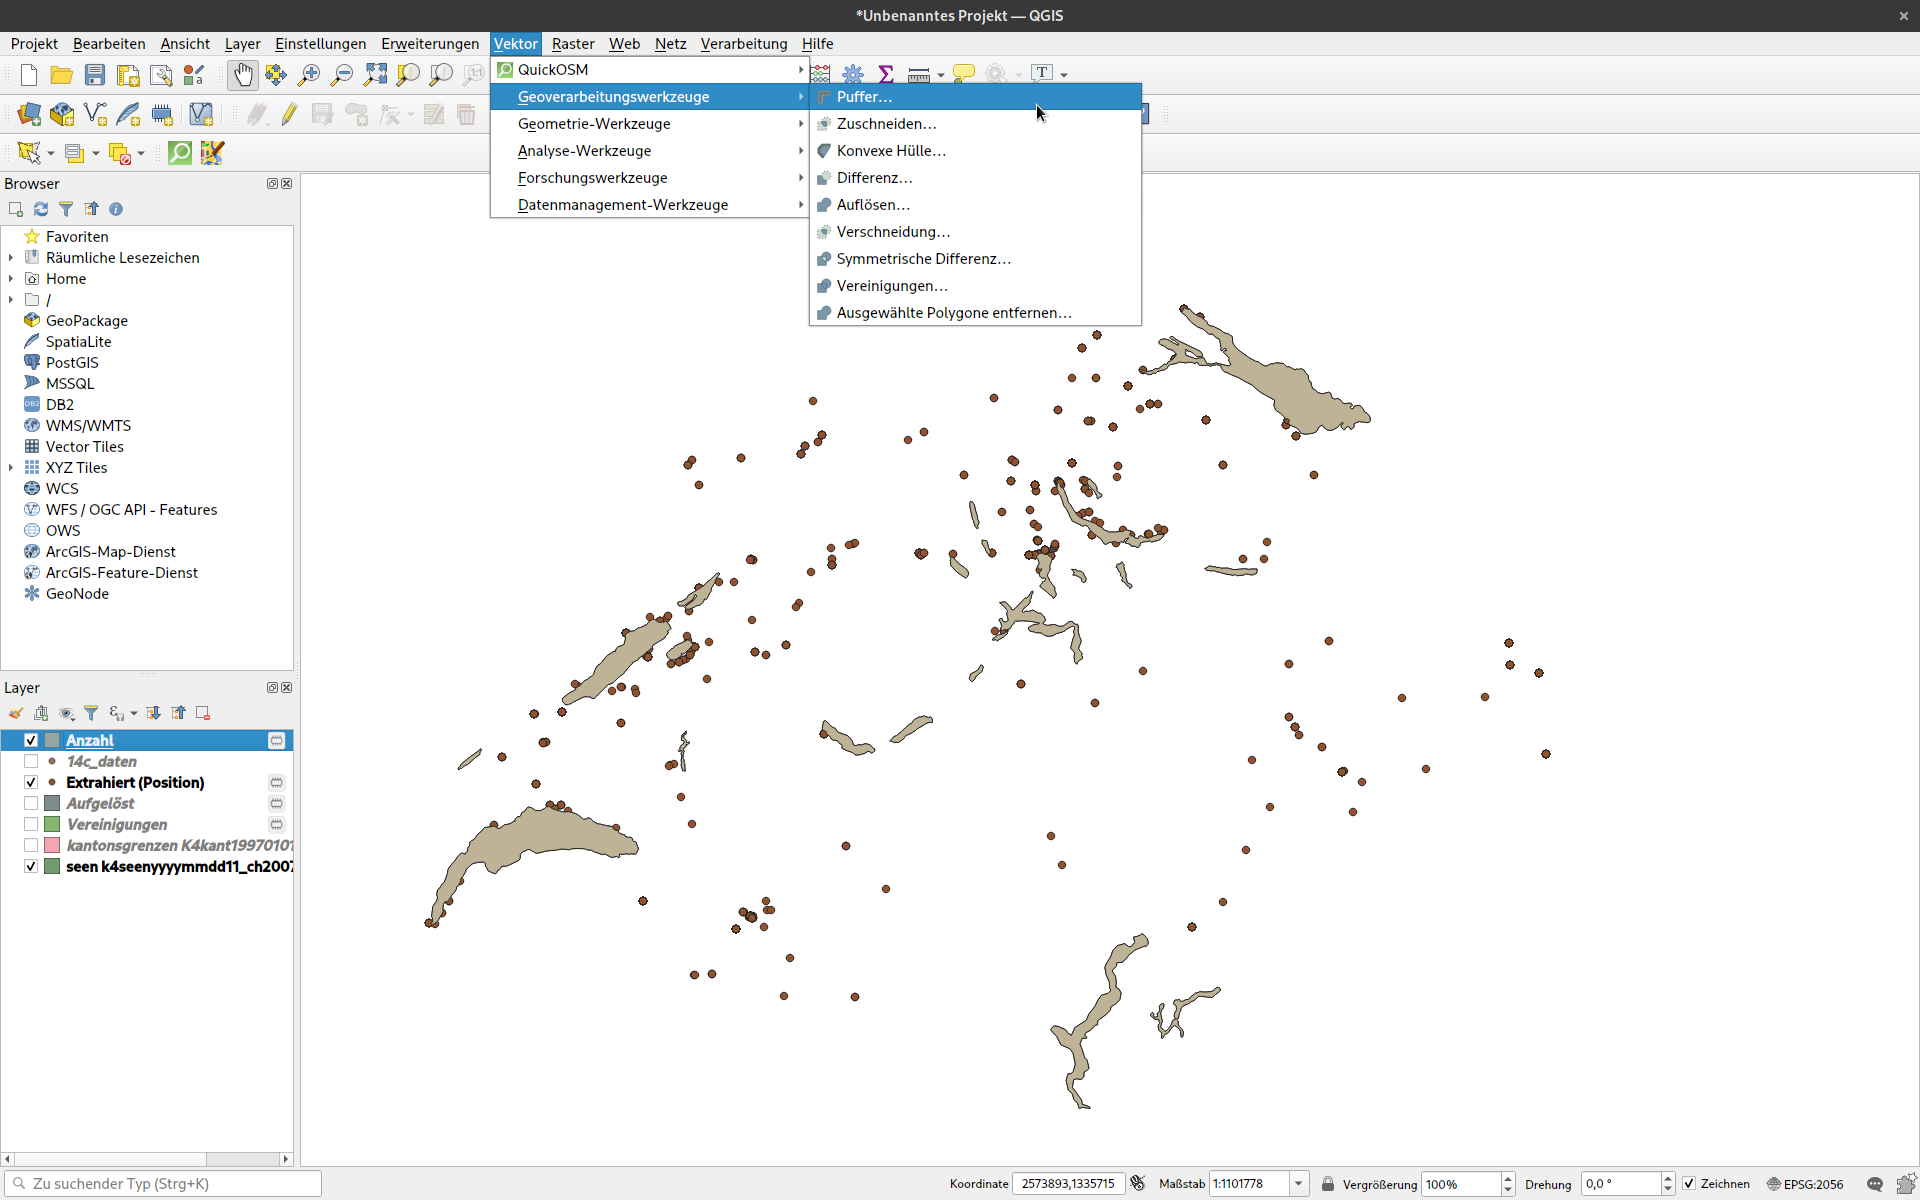This screenshot has width=1920, height=1200.
Task: Uncheck the Extrahiert (Position) layer
Action: 31,783
